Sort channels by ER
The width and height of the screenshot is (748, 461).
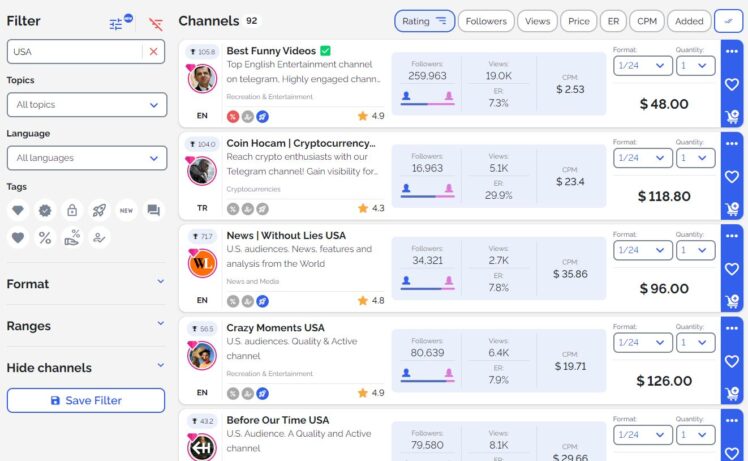613,21
